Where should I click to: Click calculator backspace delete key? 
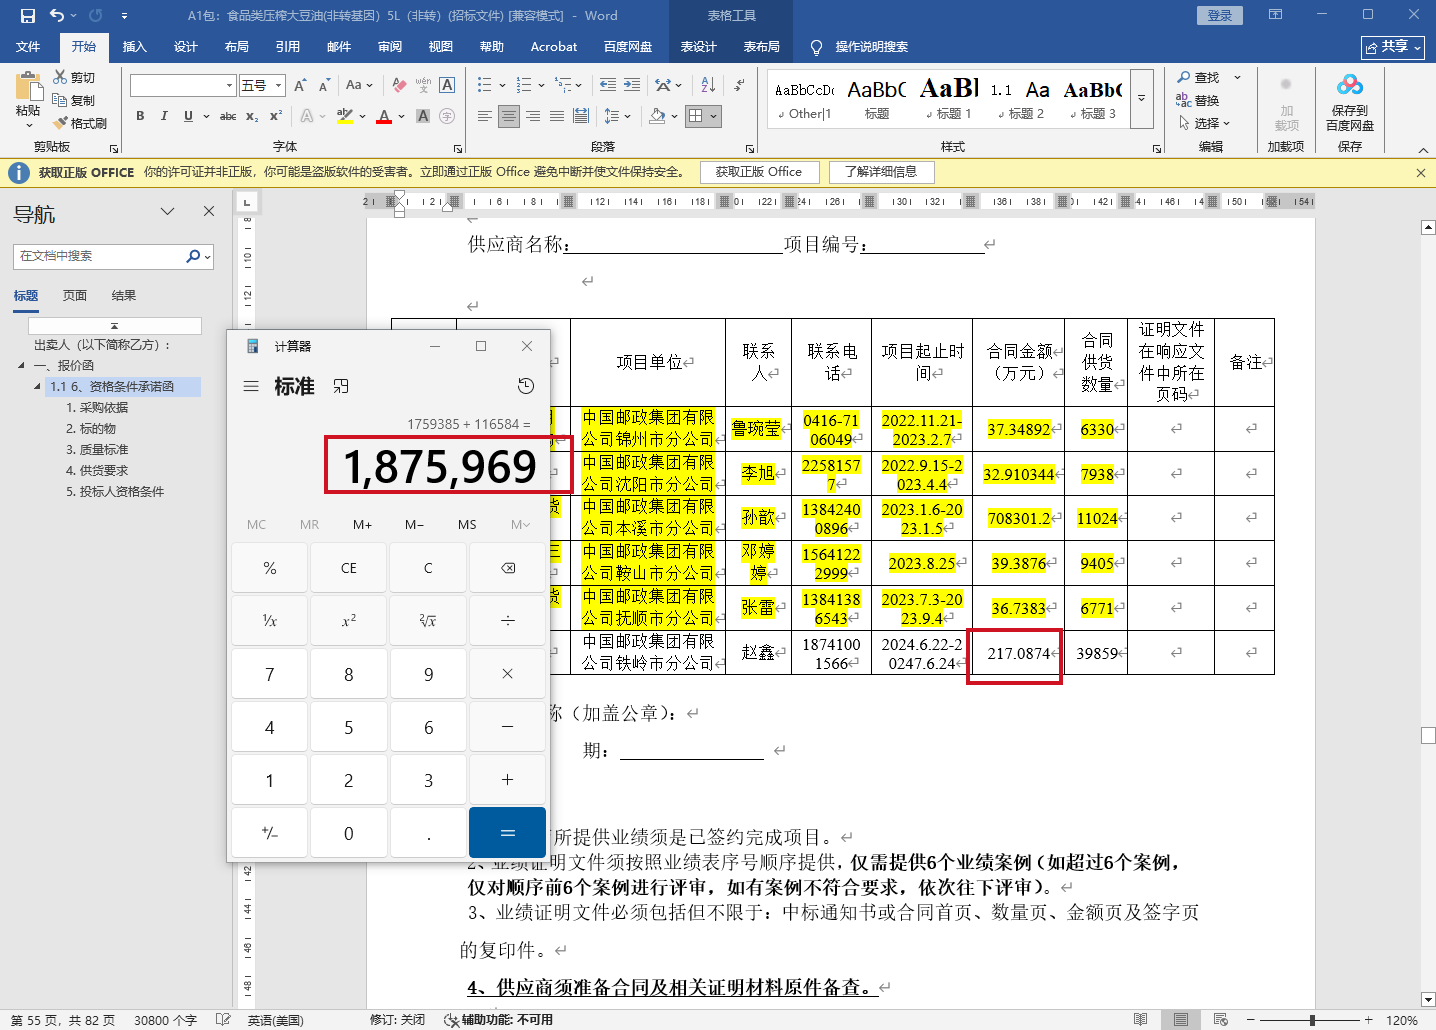[507, 568]
